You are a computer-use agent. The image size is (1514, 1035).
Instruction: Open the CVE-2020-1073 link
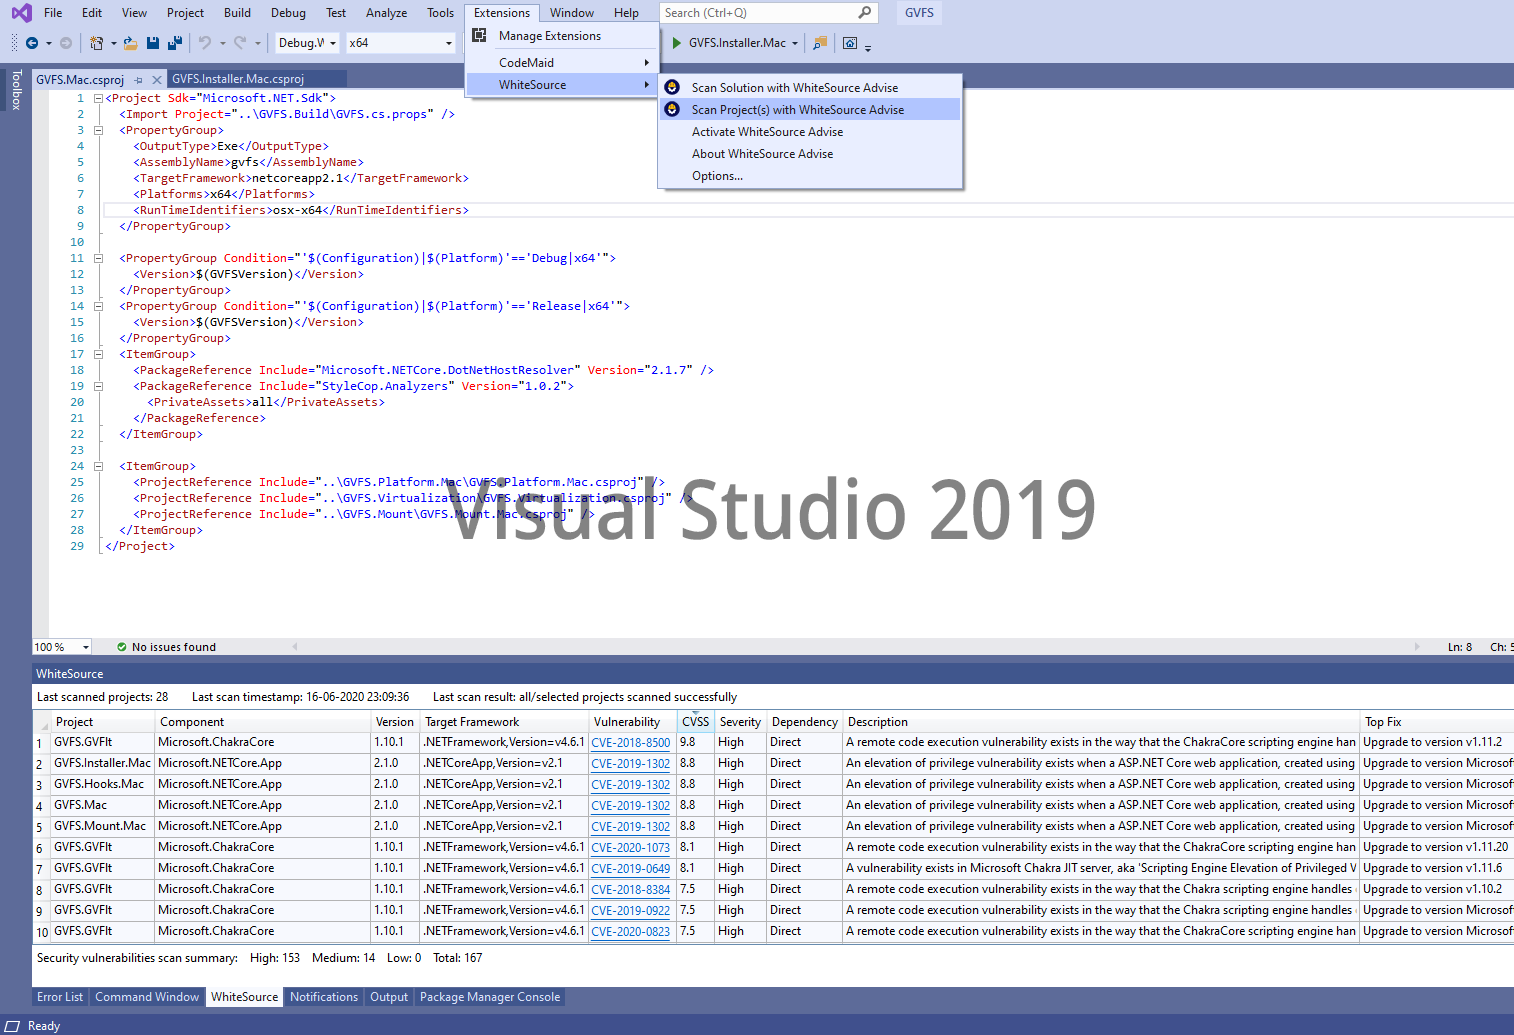pos(631,848)
